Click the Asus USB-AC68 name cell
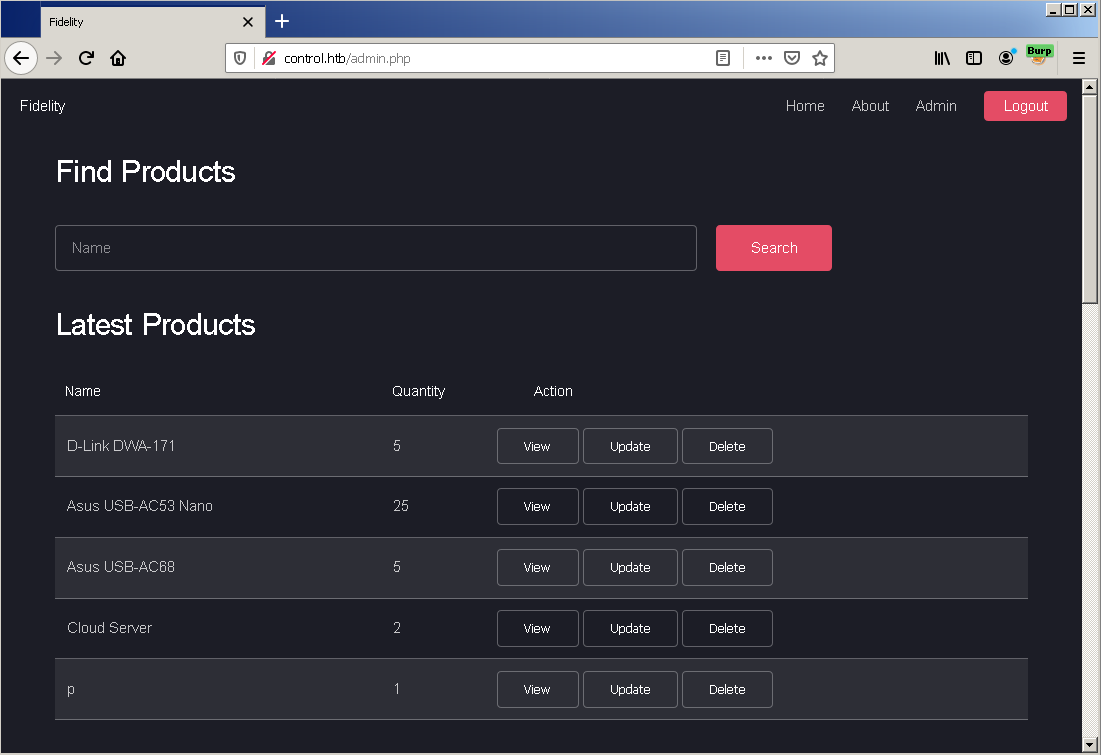 [x=121, y=567]
